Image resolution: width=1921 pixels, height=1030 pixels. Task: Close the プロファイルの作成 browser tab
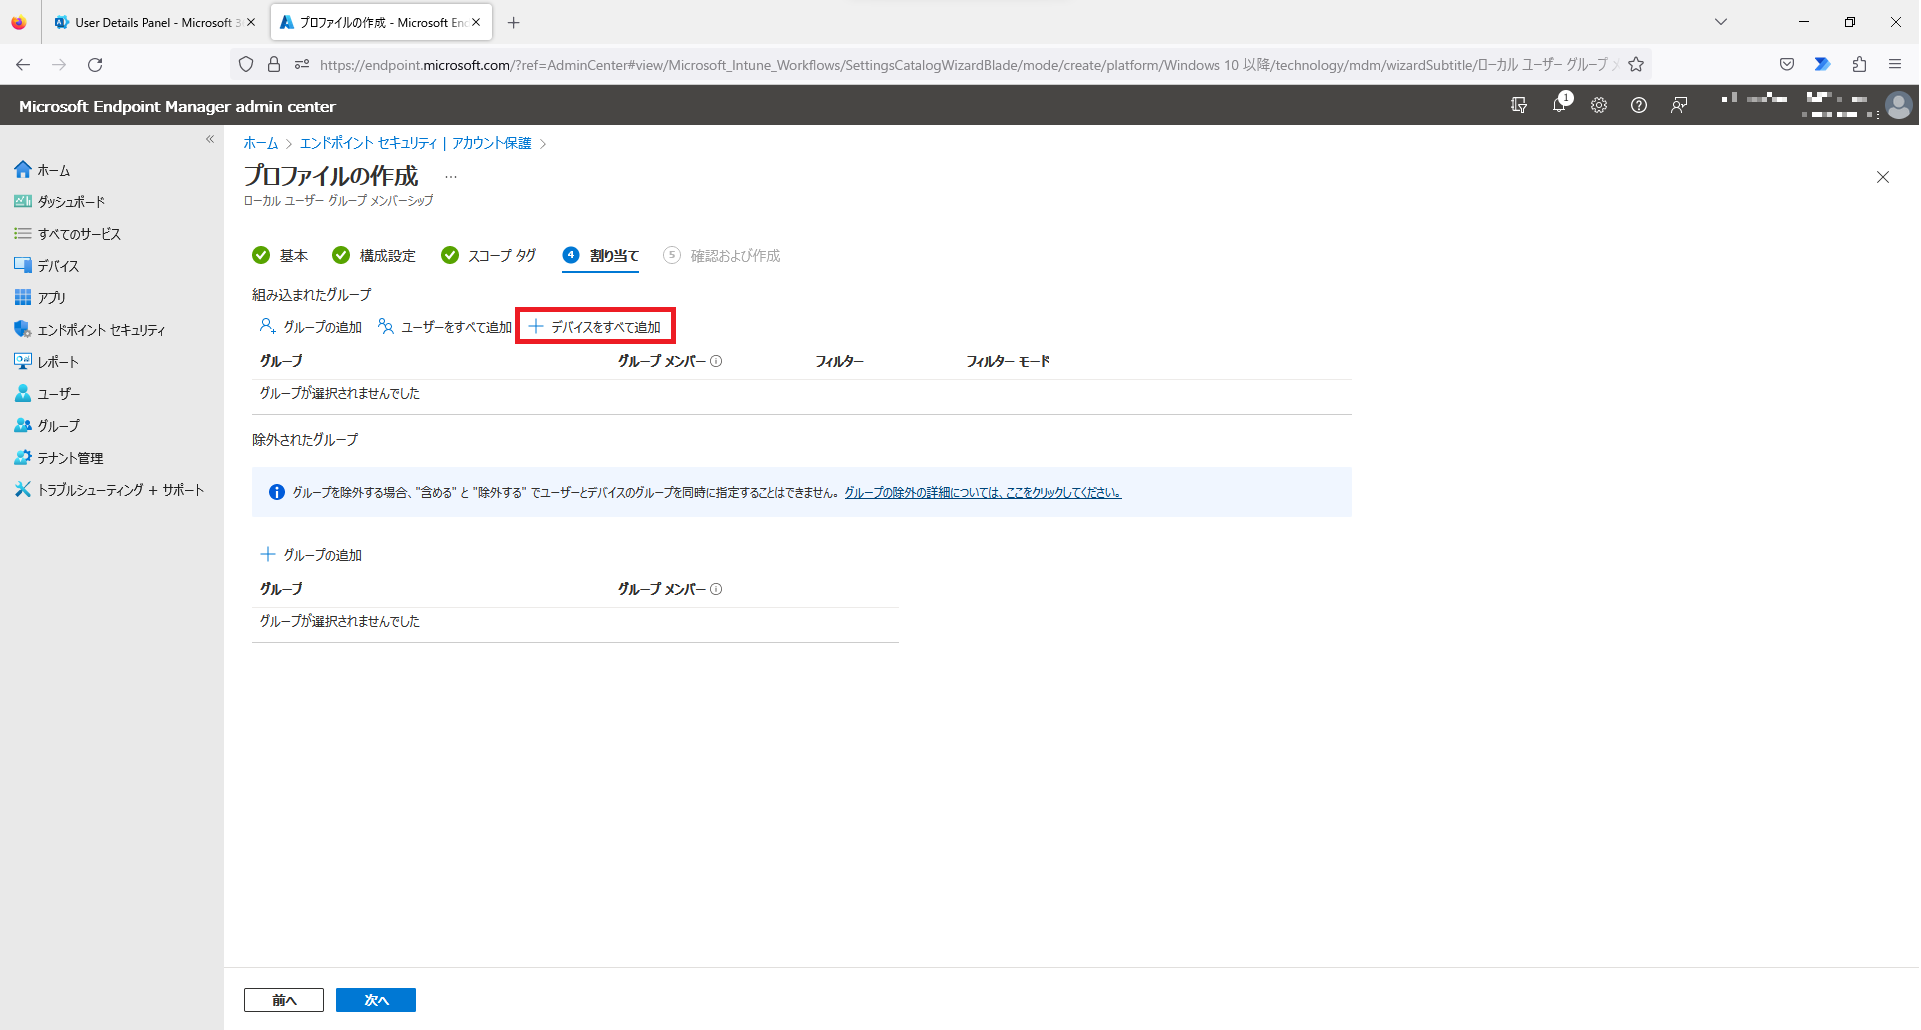pos(477,22)
